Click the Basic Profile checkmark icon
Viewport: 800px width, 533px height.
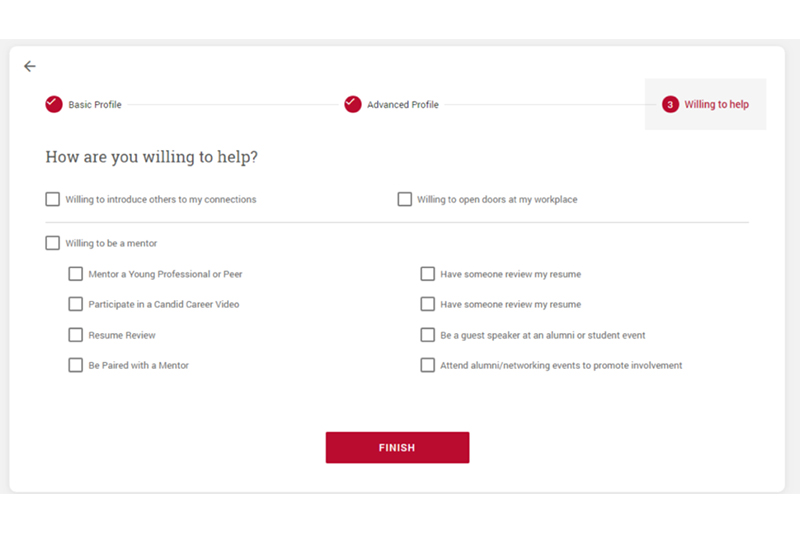pyautogui.click(x=54, y=104)
